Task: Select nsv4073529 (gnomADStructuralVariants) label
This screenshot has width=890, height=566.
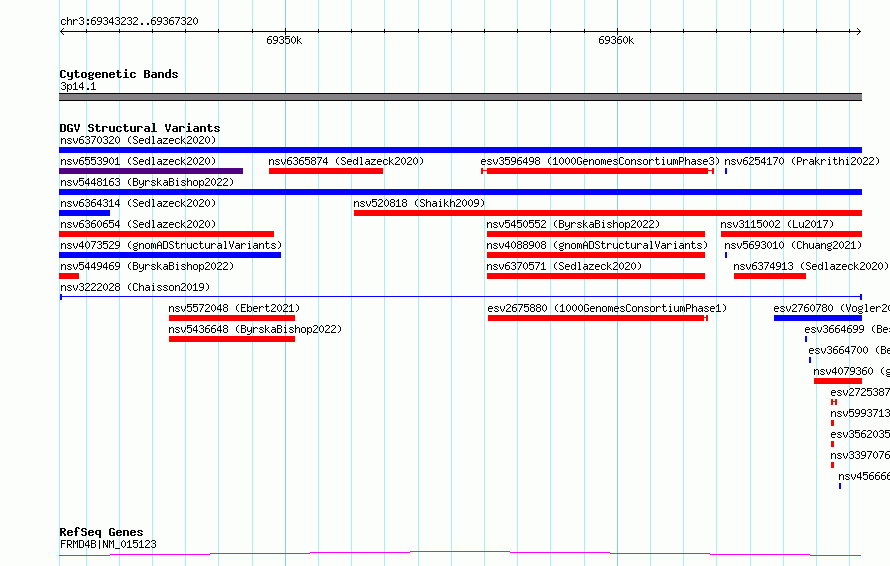Action: 171,245
